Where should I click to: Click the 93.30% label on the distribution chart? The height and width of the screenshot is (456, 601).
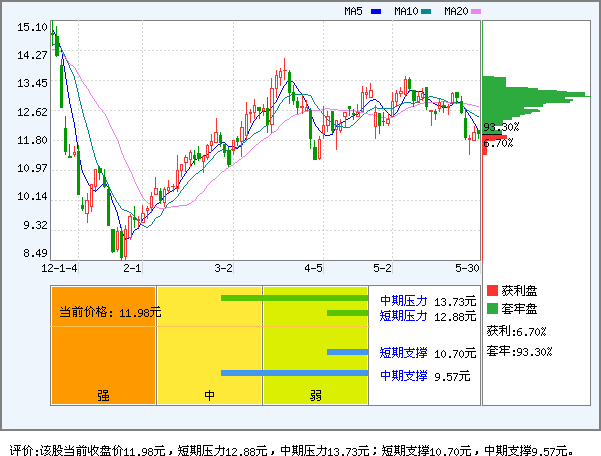point(500,127)
